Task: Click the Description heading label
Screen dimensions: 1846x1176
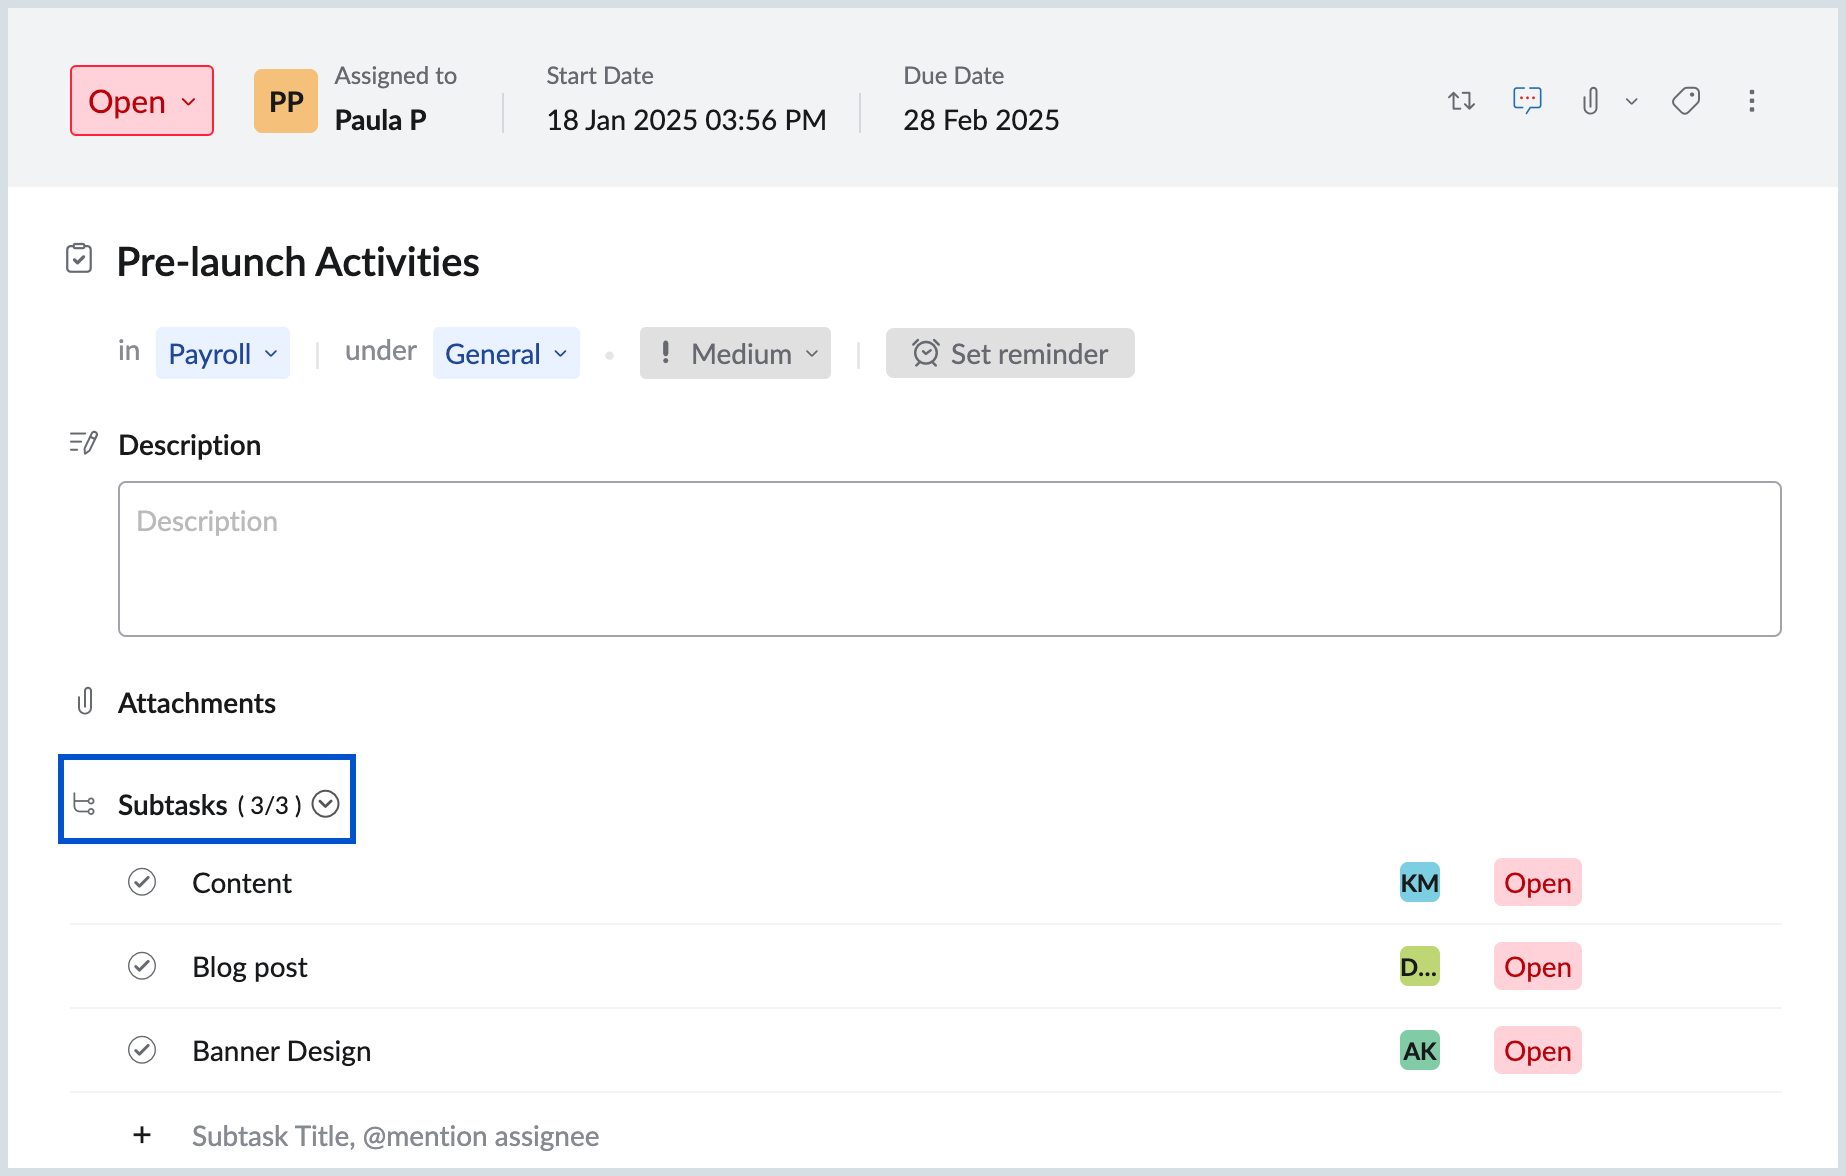Action: (190, 445)
